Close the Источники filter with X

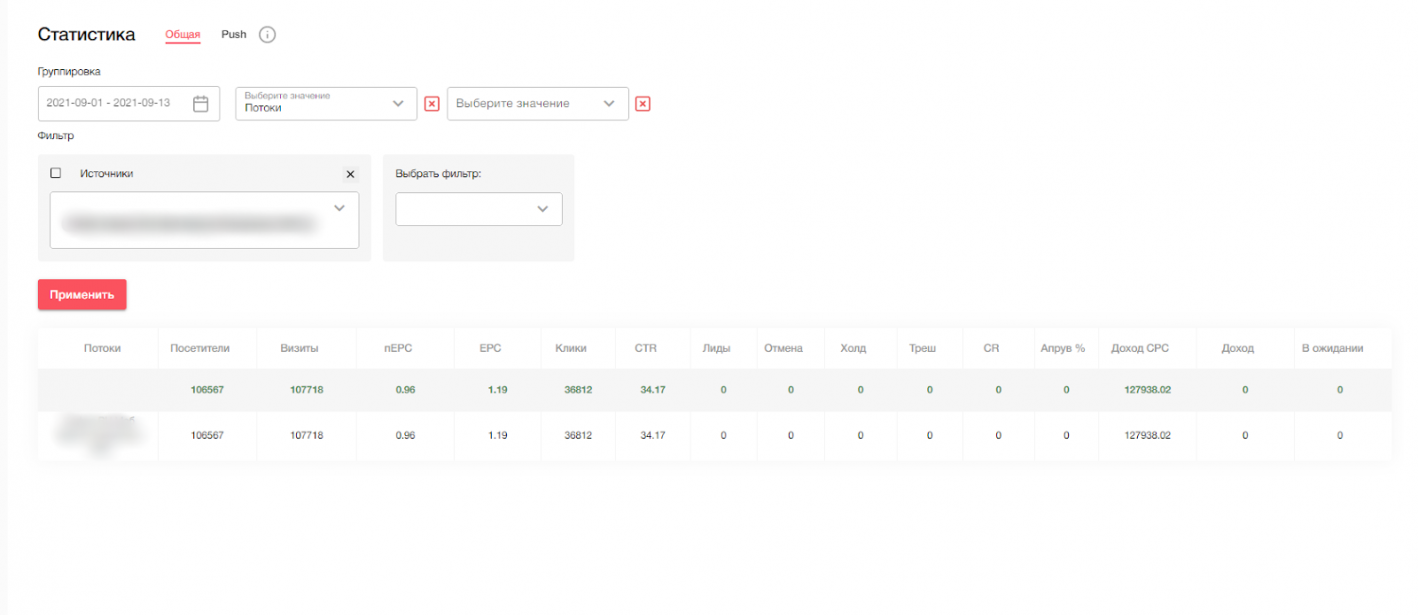tap(350, 174)
